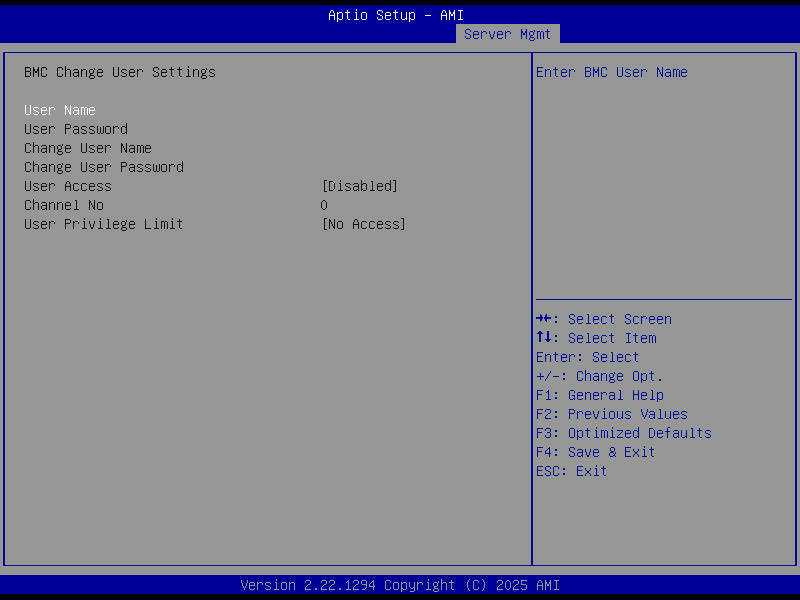800x600 pixels.
Task: Click the Enter BMC User Name help text
Action: [615, 72]
